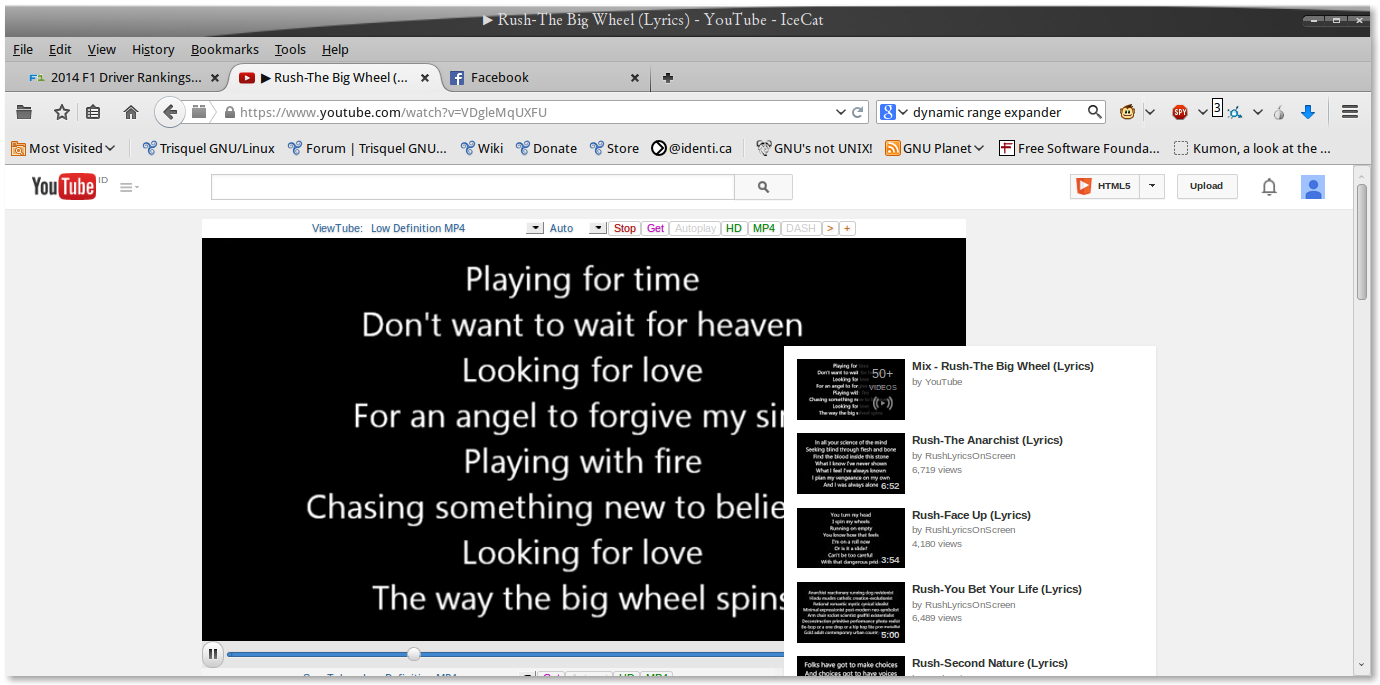Reload the page with the refresh icon
This screenshot has width=1380, height=685.
tap(857, 112)
